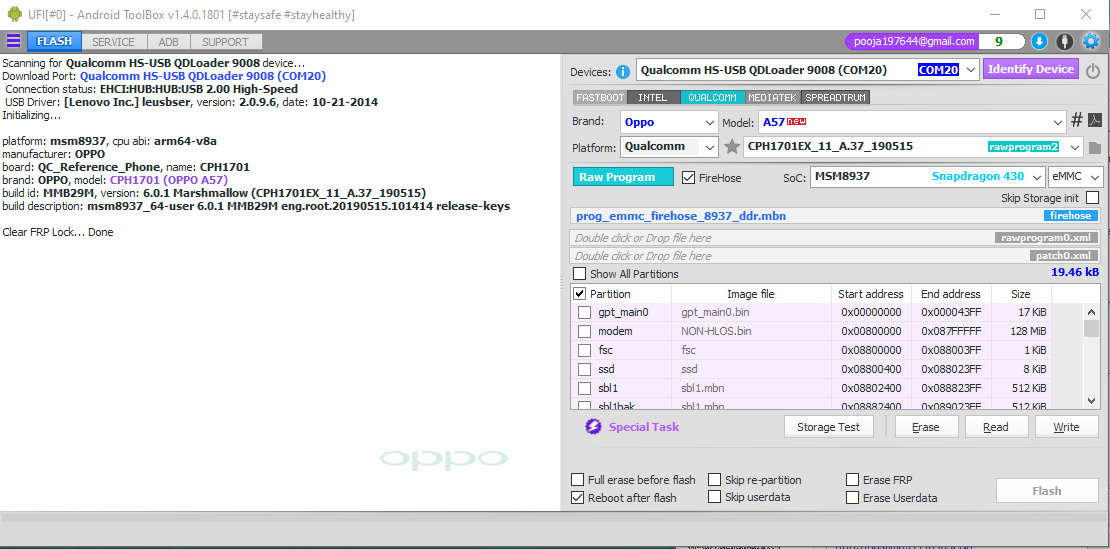Click the Raw Program button

click(623, 177)
